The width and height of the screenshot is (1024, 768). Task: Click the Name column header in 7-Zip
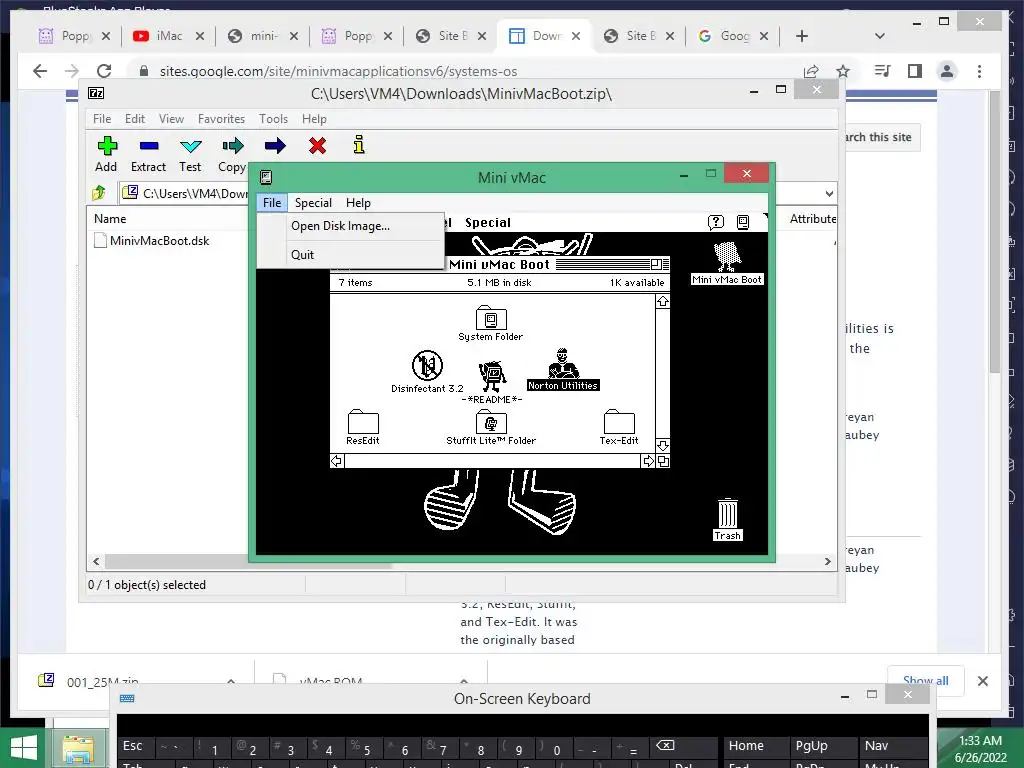click(110, 219)
